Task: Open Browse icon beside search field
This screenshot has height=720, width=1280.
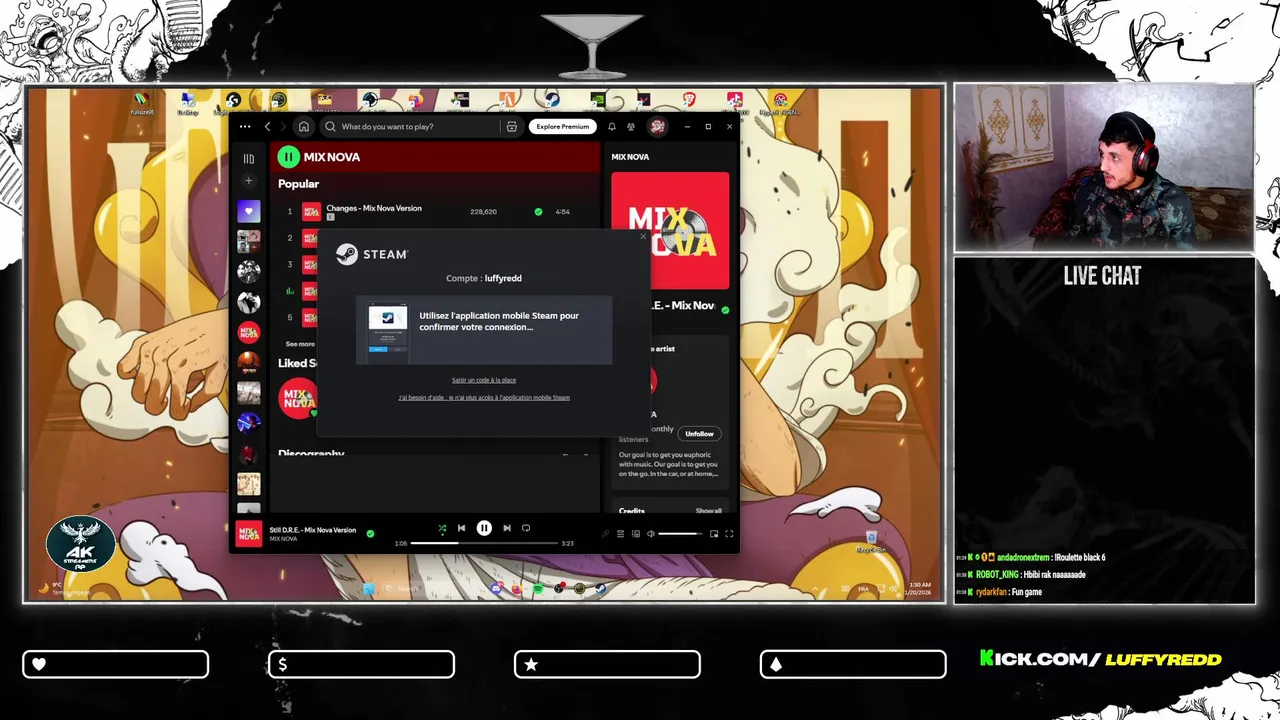Action: (512, 127)
